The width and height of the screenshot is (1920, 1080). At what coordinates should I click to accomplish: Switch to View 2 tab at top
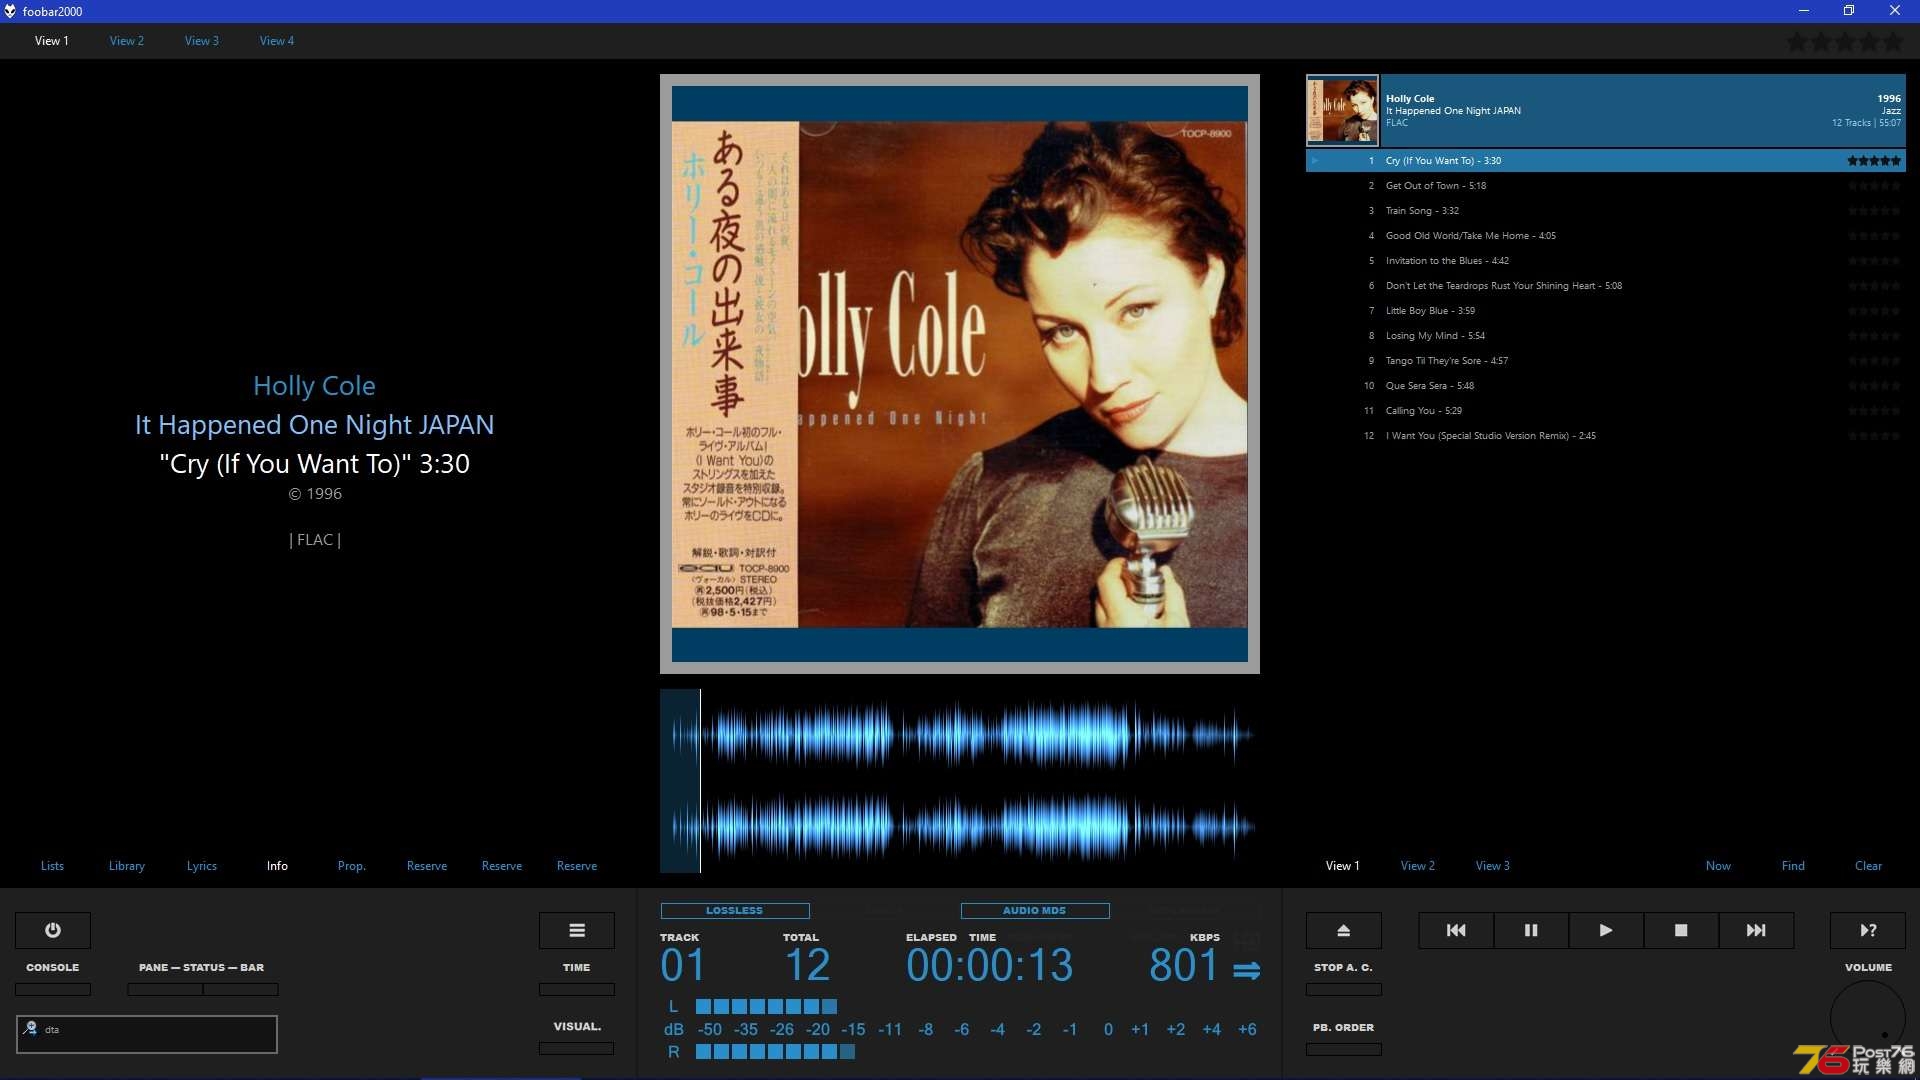pos(127,41)
